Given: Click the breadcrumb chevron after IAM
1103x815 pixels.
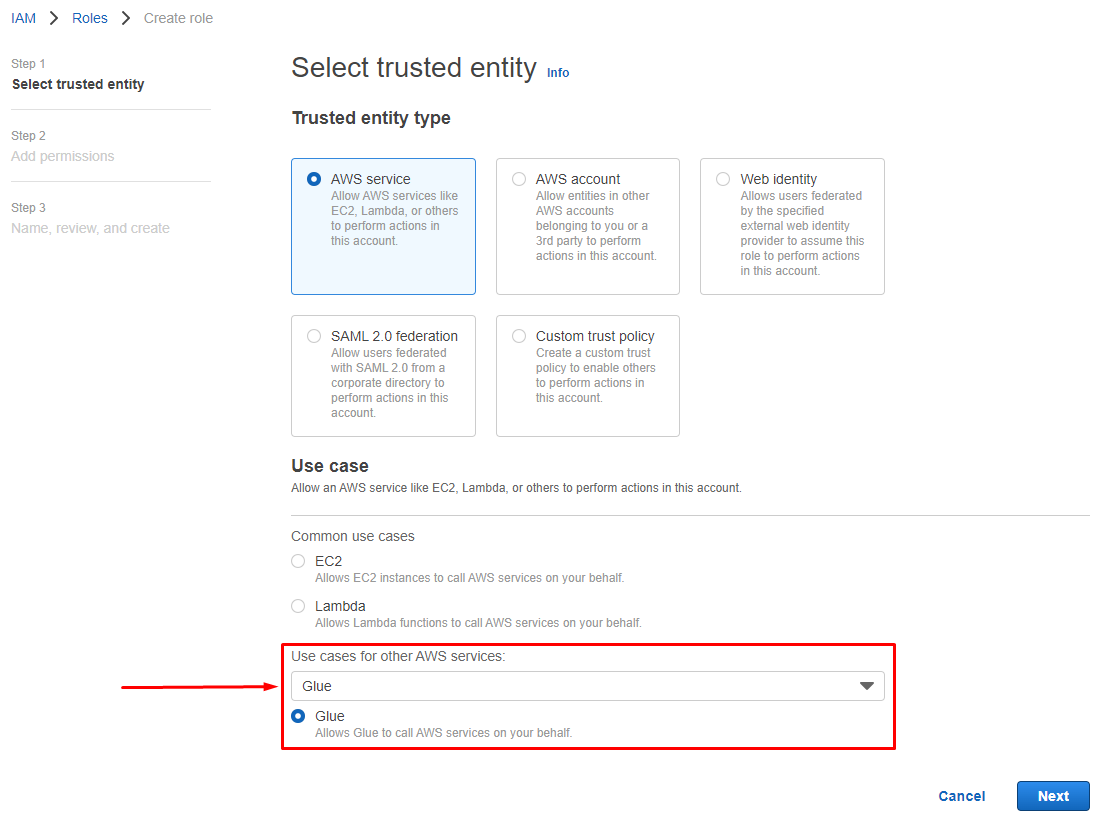Looking at the screenshot, I should click(53, 17).
